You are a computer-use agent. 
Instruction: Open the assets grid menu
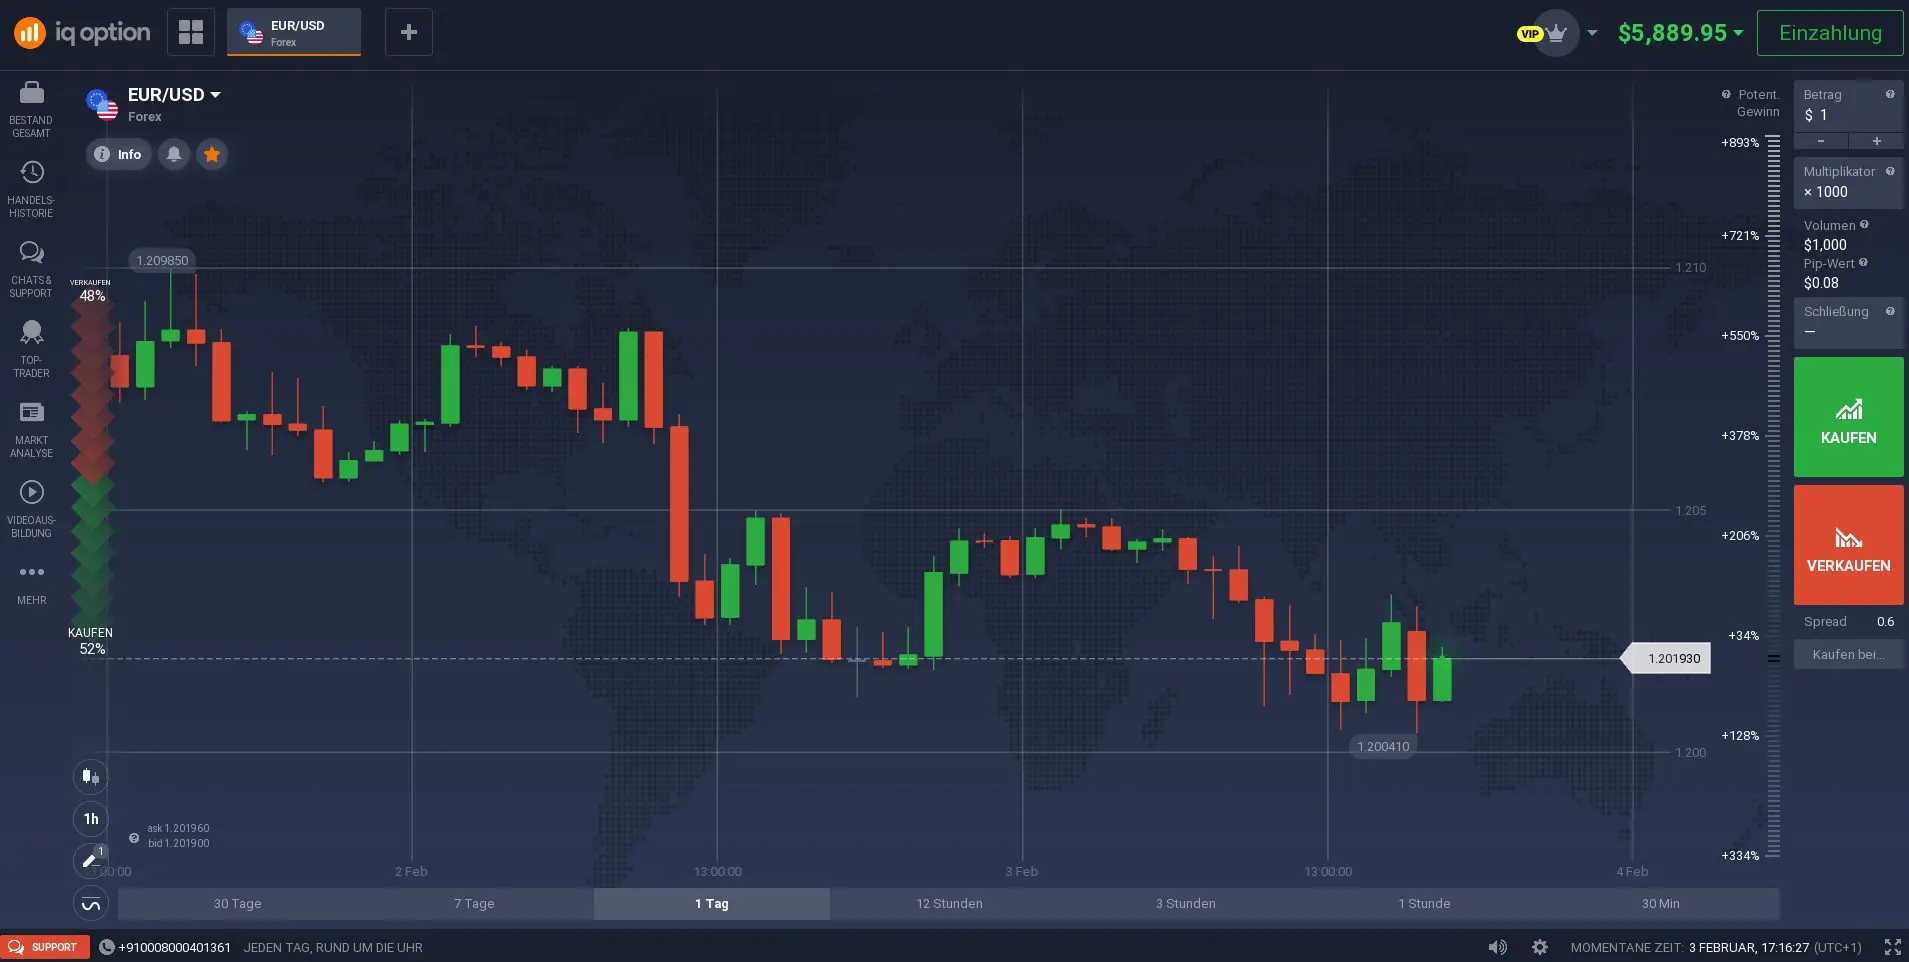click(190, 31)
